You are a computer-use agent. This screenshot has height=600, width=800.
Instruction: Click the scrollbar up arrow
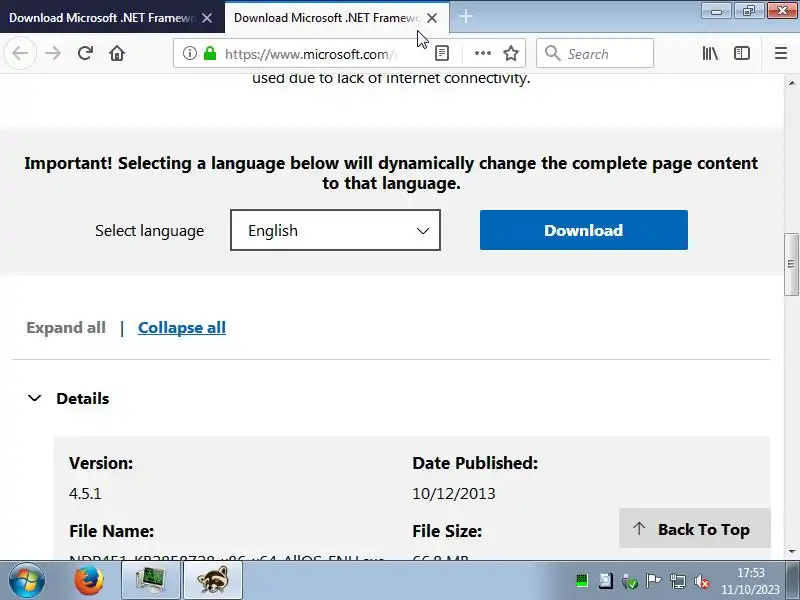tap(791, 83)
